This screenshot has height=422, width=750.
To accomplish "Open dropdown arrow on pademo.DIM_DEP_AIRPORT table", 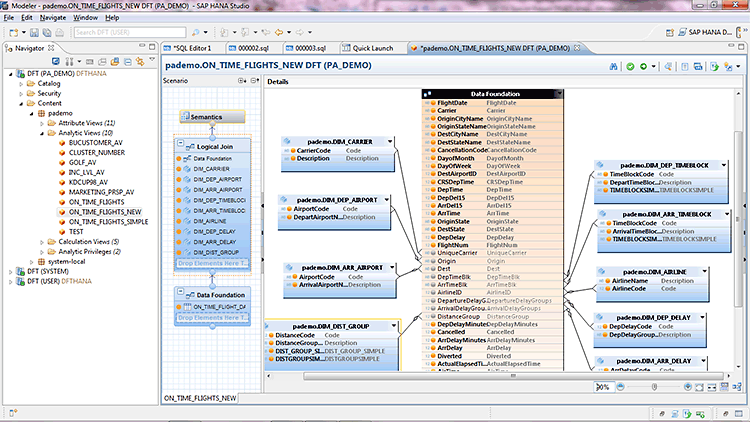I will (x=386, y=200).
